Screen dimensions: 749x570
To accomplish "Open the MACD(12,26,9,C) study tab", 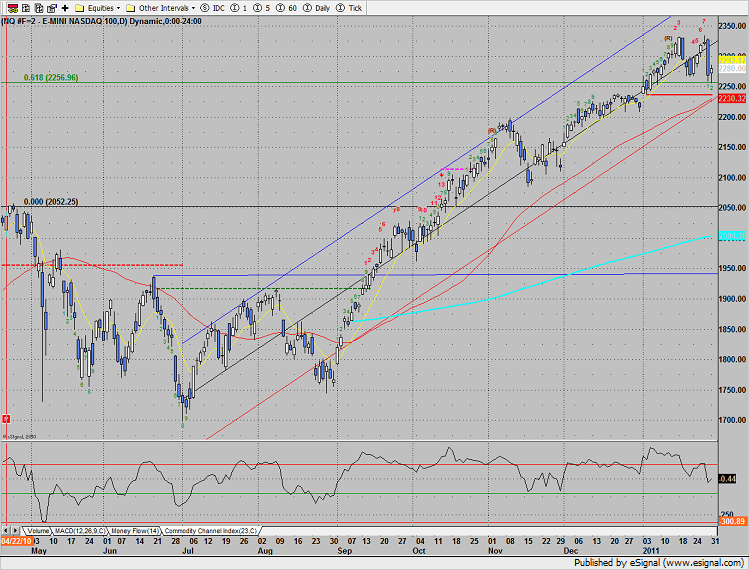I will pos(80,531).
